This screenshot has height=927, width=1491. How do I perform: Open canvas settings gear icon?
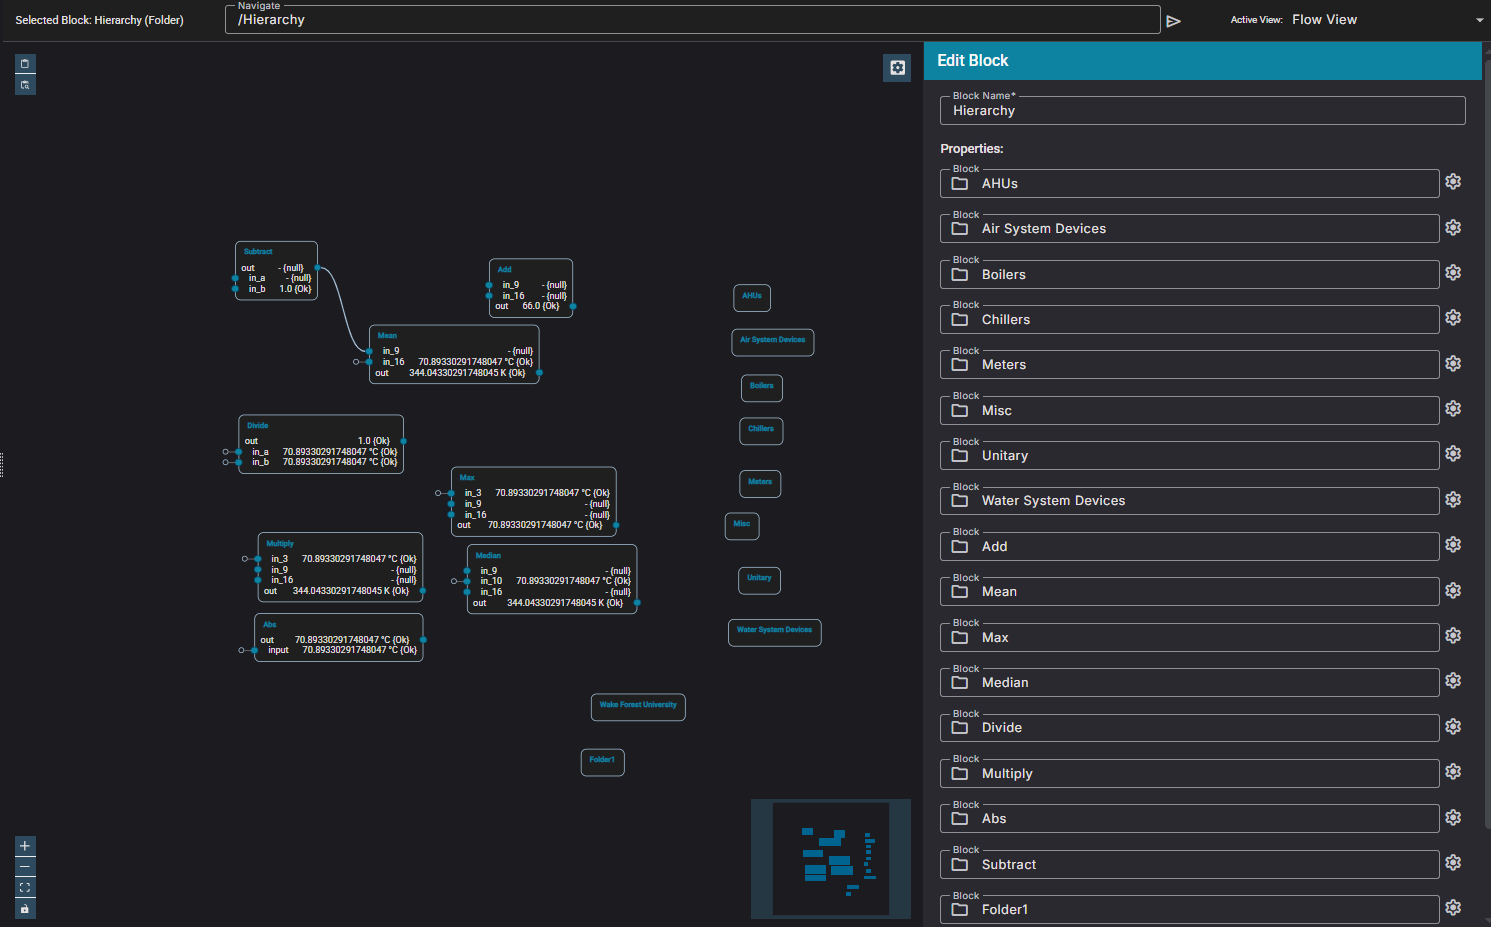point(897,67)
